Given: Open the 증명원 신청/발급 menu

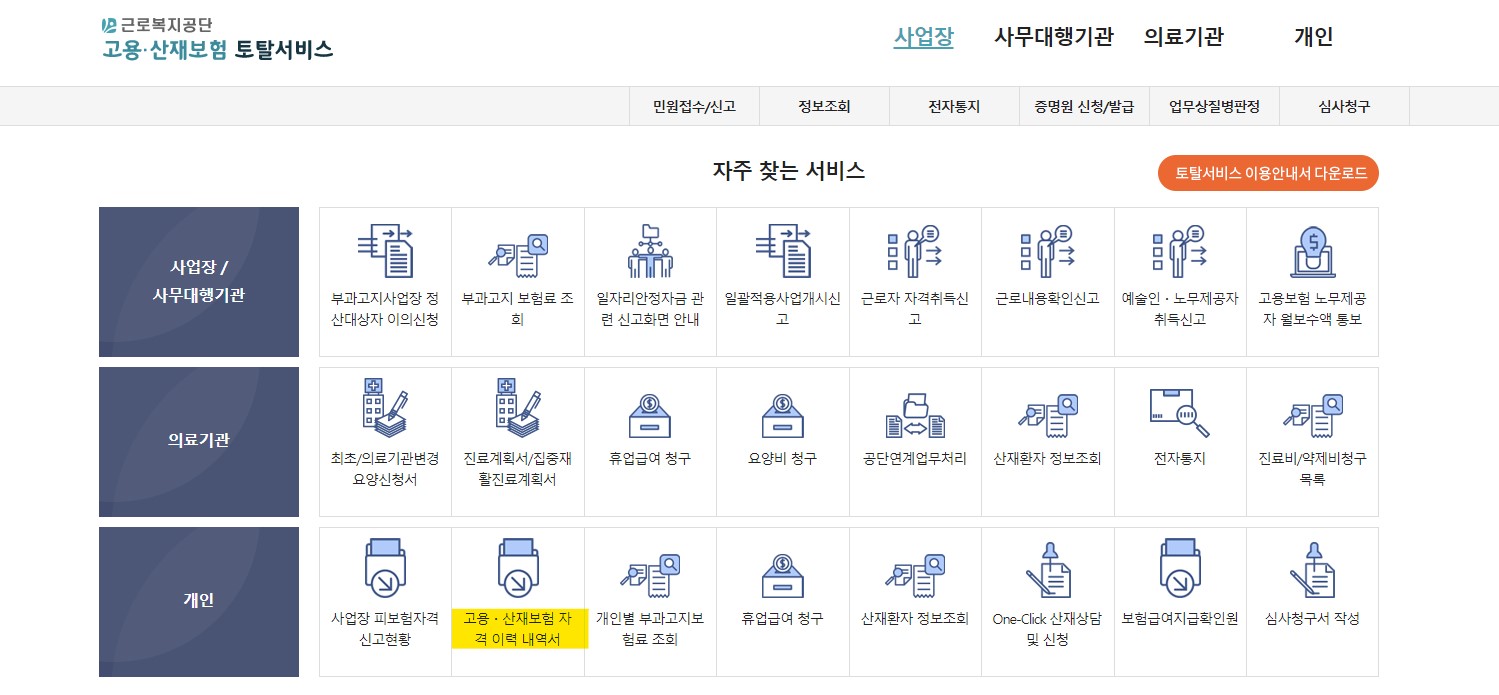Looking at the screenshot, I should (1083, 106).
